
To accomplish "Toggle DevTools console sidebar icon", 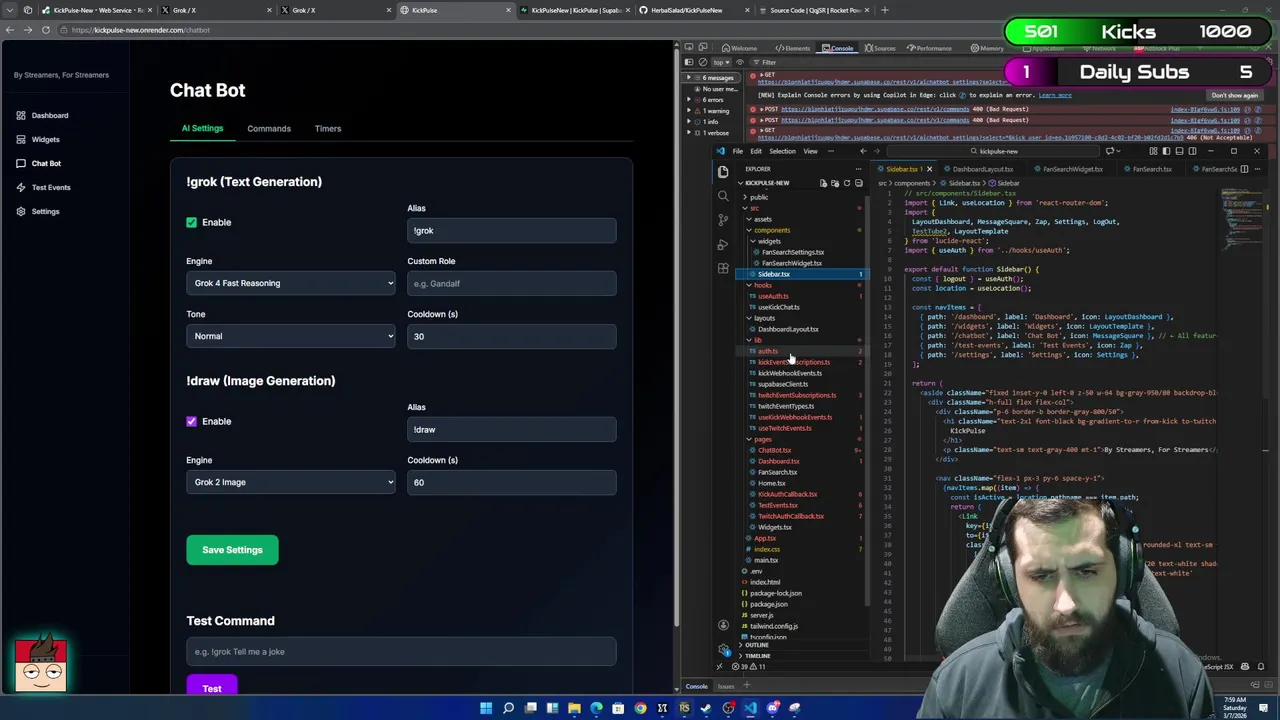I will pyautogui.click(x=688, y=62).
